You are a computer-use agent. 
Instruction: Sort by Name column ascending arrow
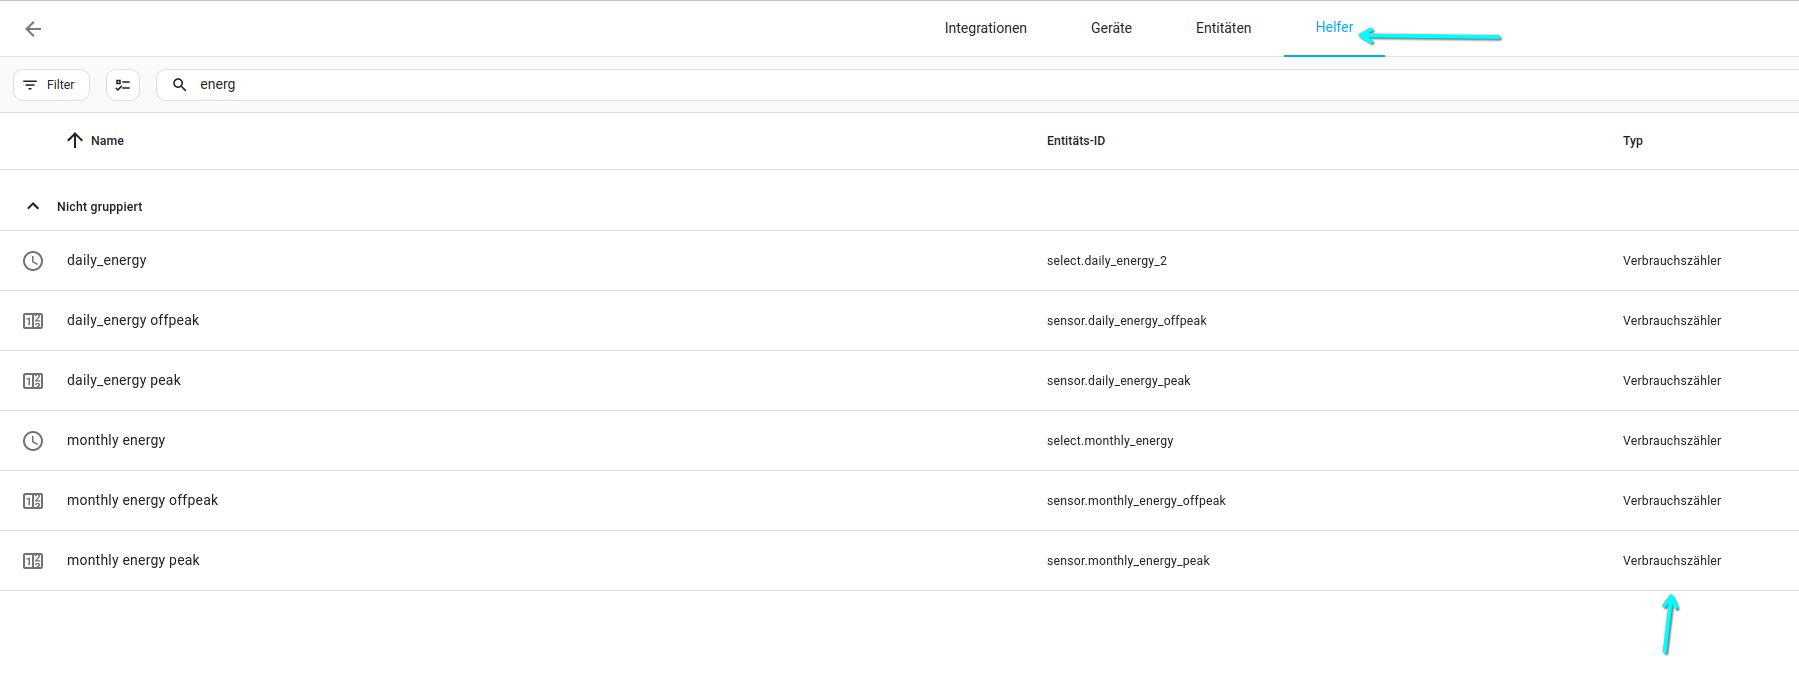75,141
